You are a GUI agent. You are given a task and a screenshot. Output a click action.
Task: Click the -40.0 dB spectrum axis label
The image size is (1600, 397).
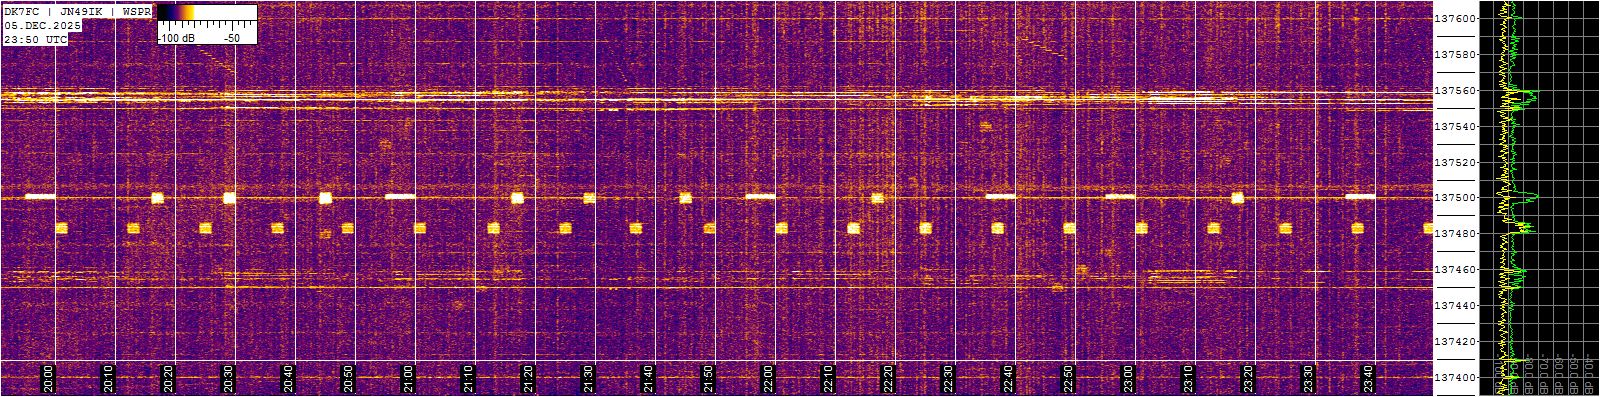click(1589, 374)
